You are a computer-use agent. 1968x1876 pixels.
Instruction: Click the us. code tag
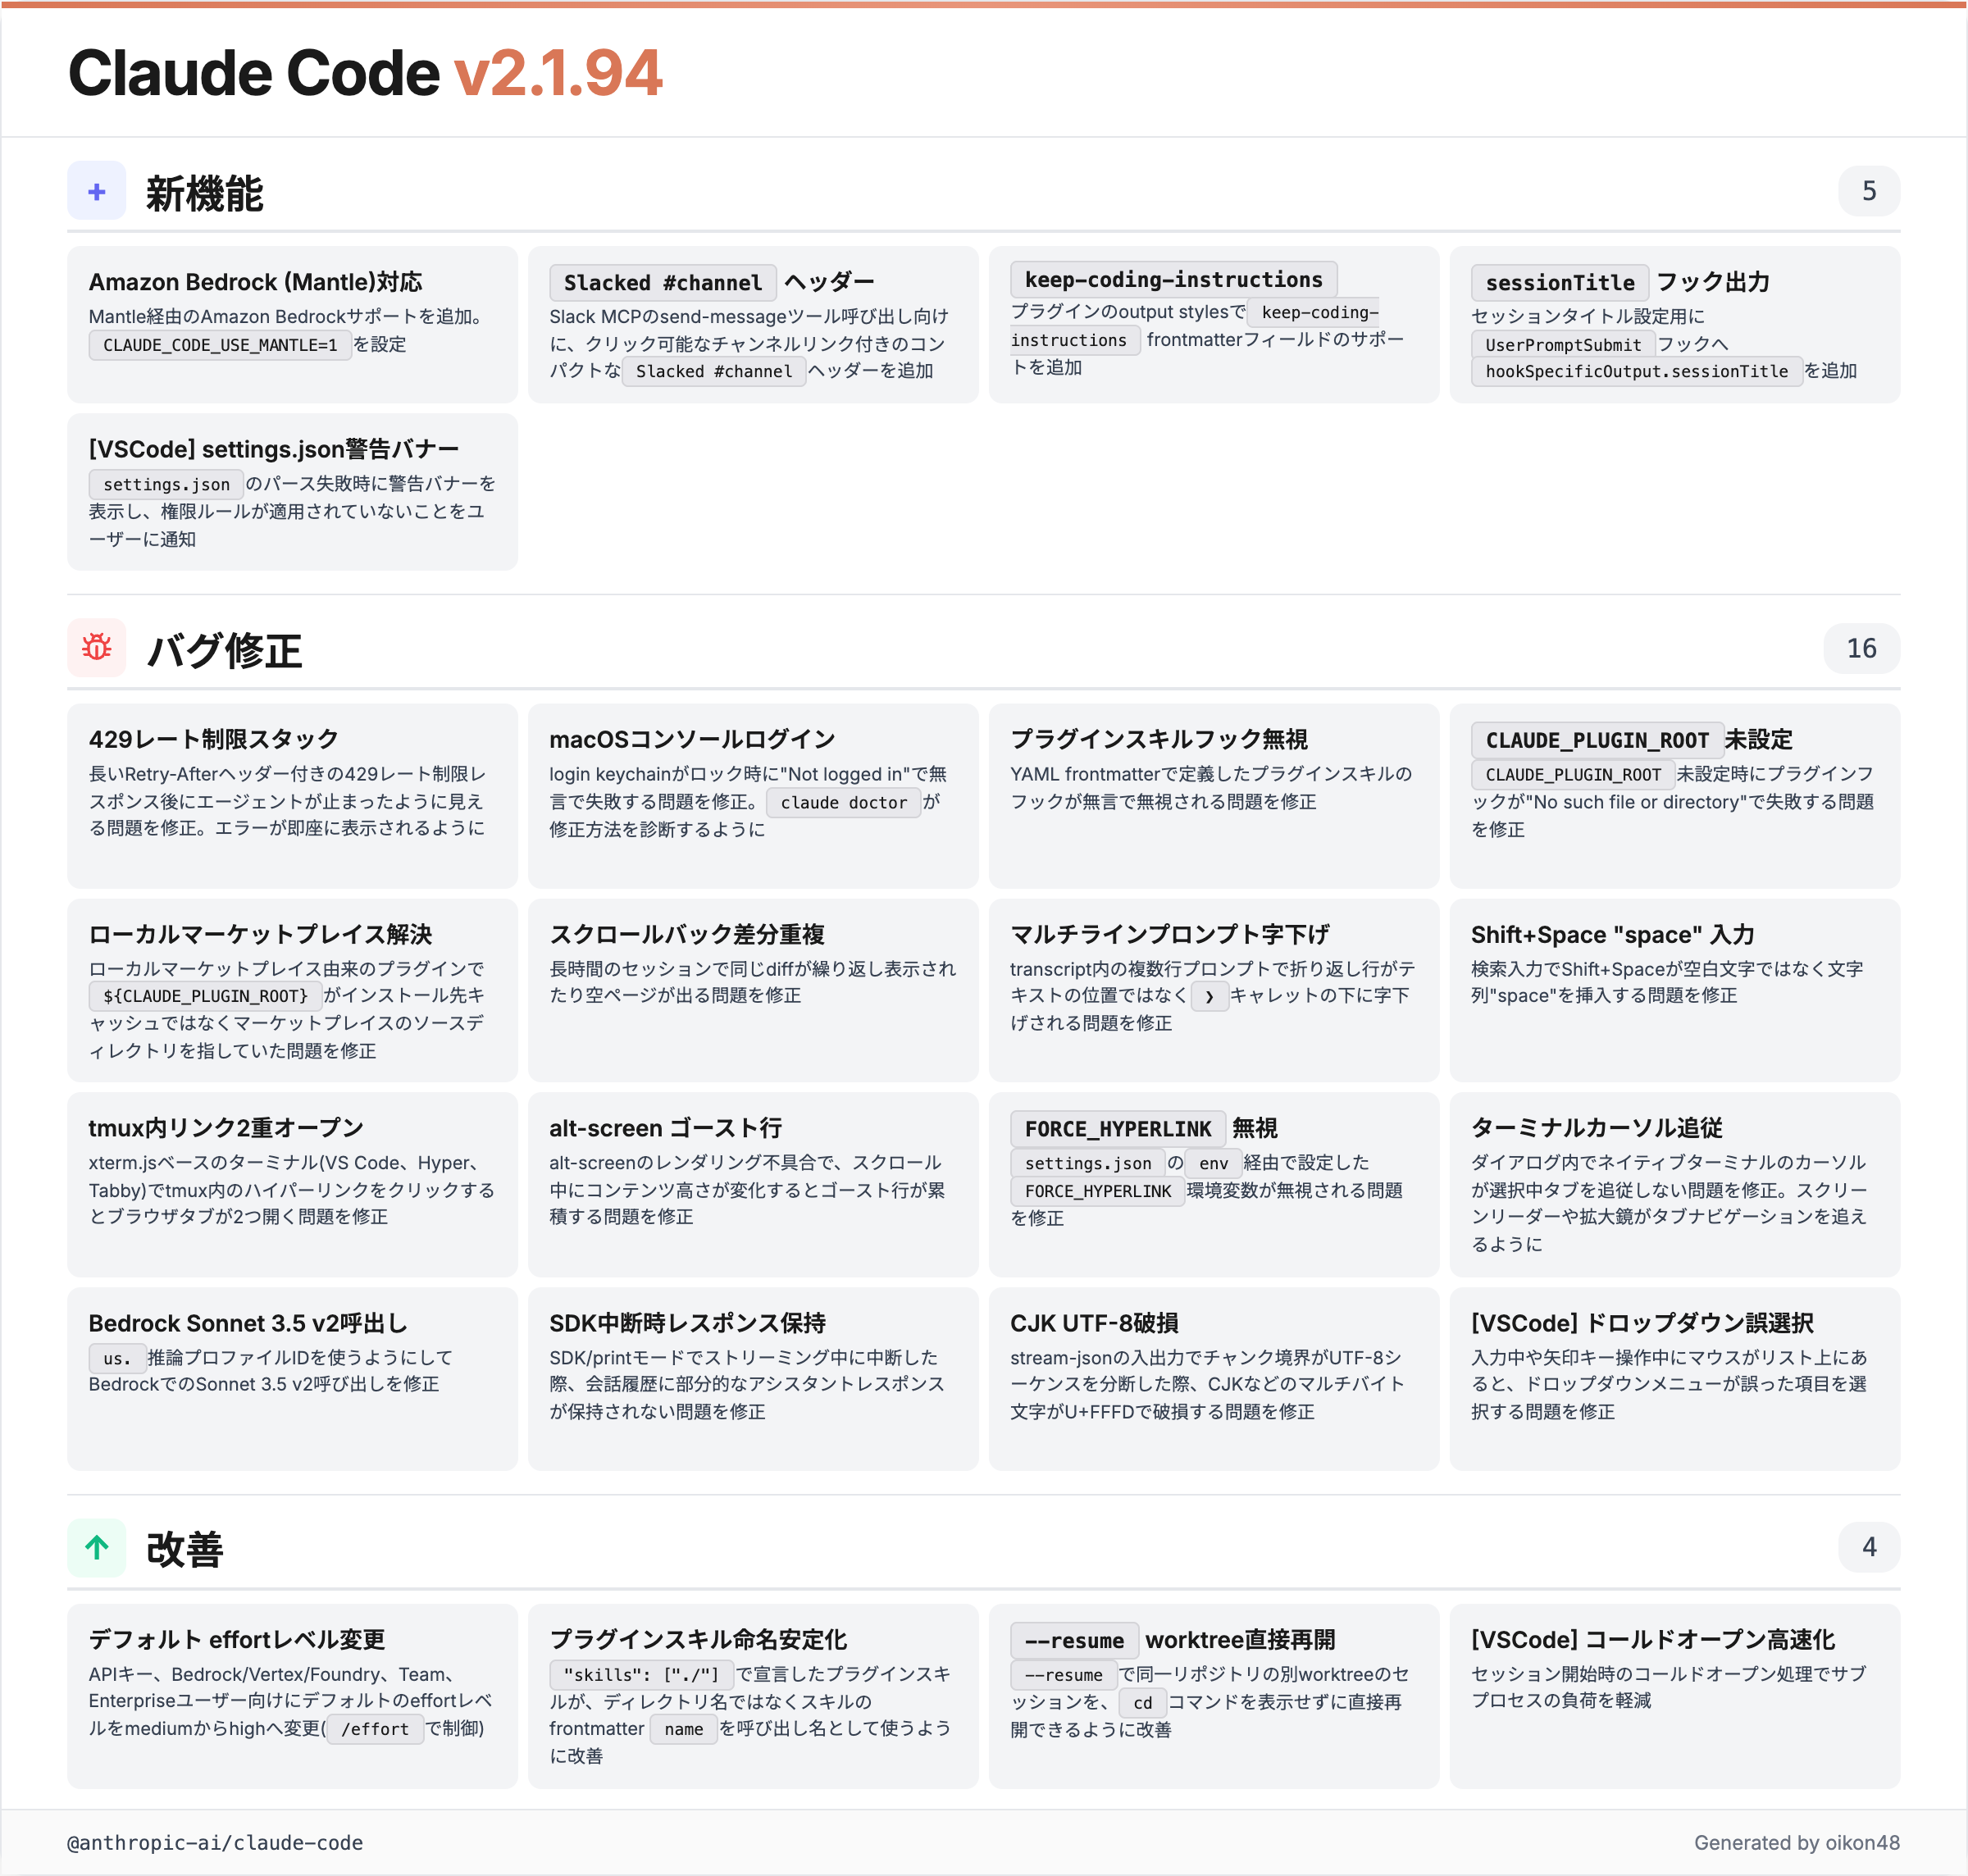tap(117, 1358)
